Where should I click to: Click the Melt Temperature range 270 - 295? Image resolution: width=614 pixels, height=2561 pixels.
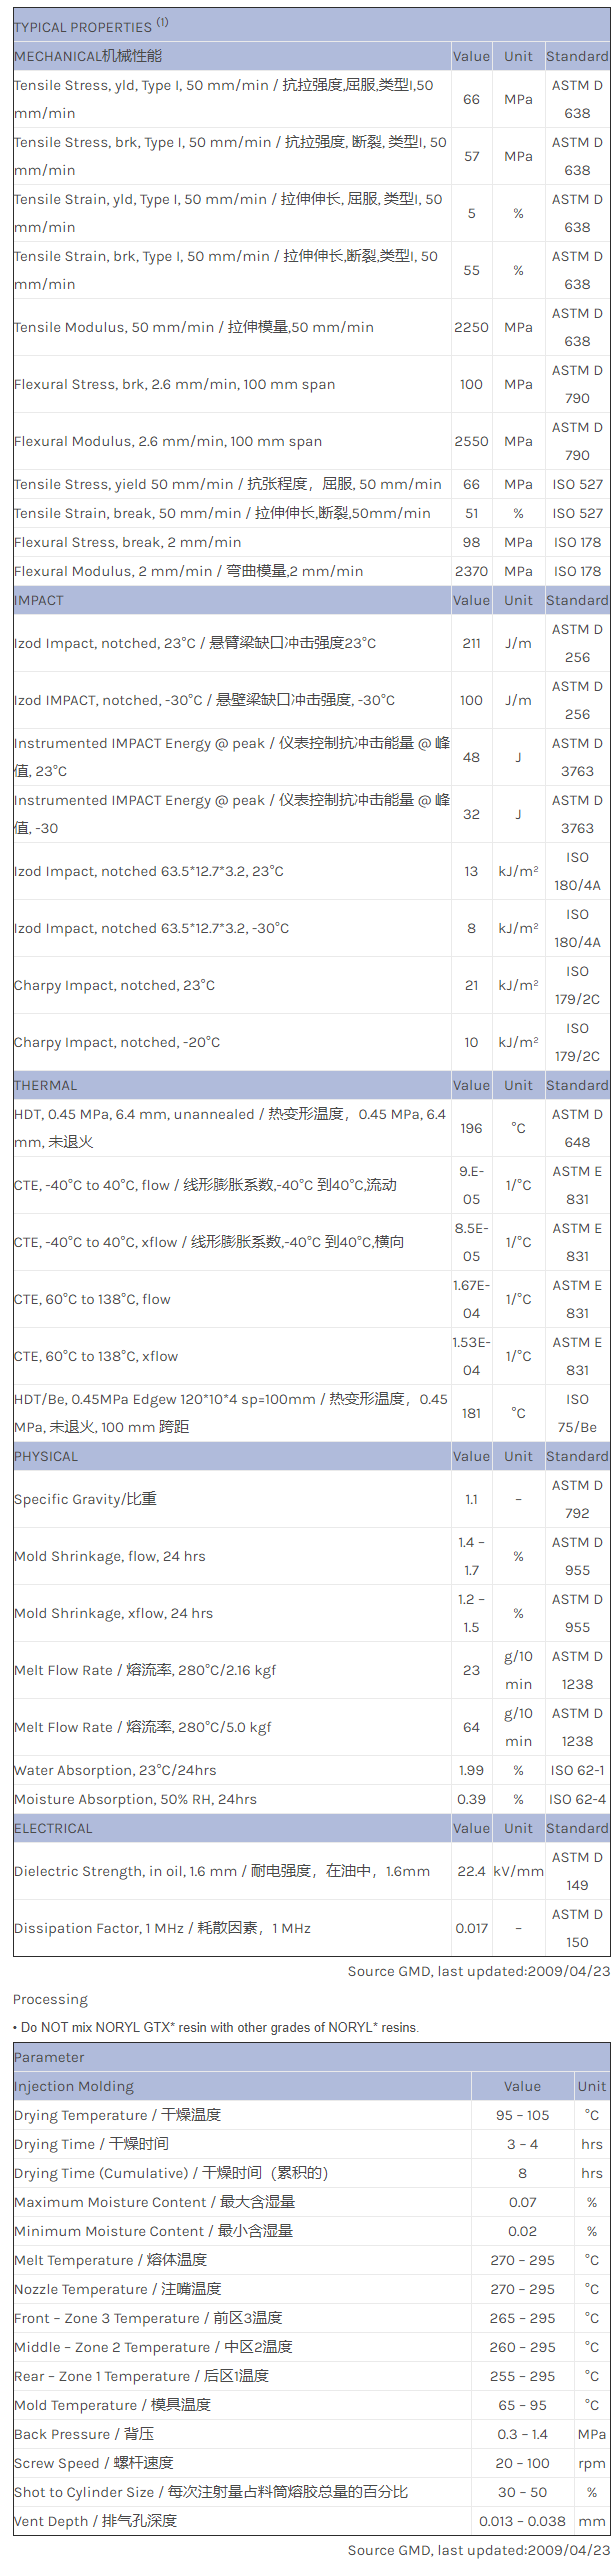pyautogui.click(x=522, y=2260)
